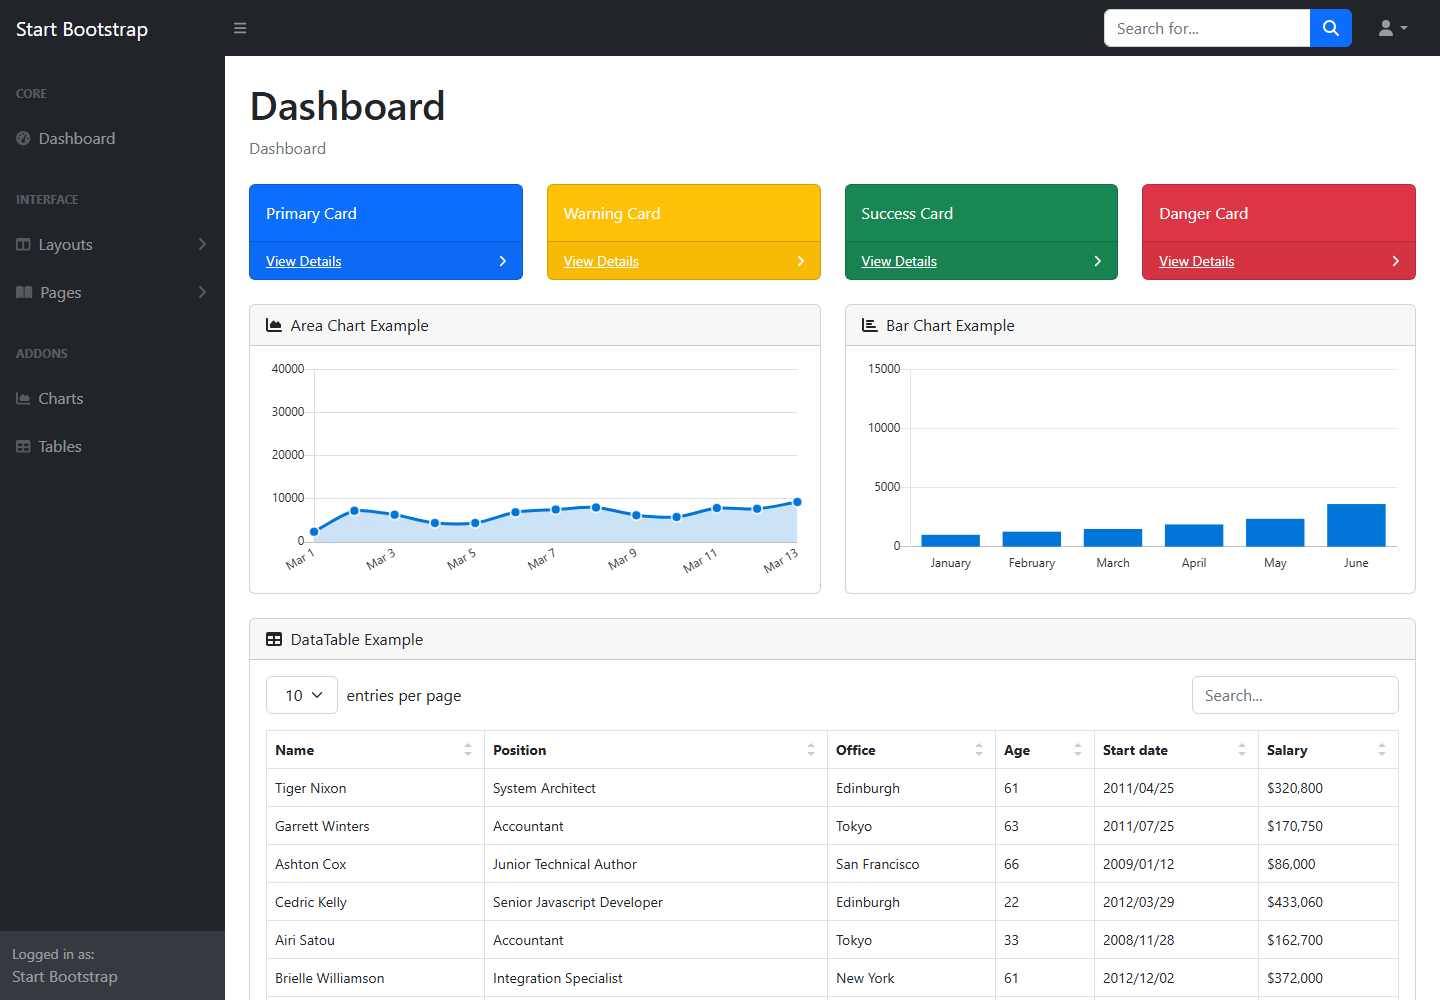
Task: Click the Mar 13 data point in area chart
Action: click(x=797, y=502)
